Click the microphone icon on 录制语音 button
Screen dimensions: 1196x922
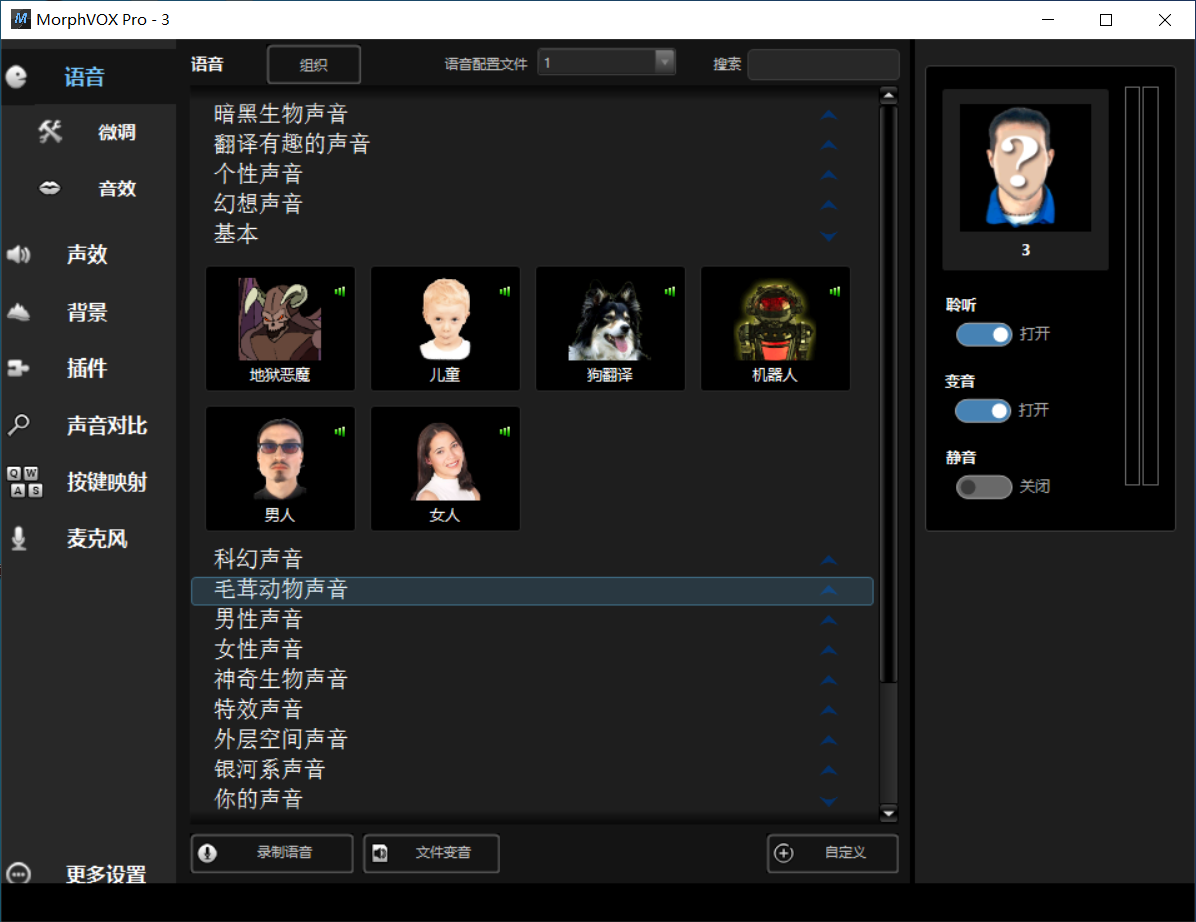pos(207,853)
